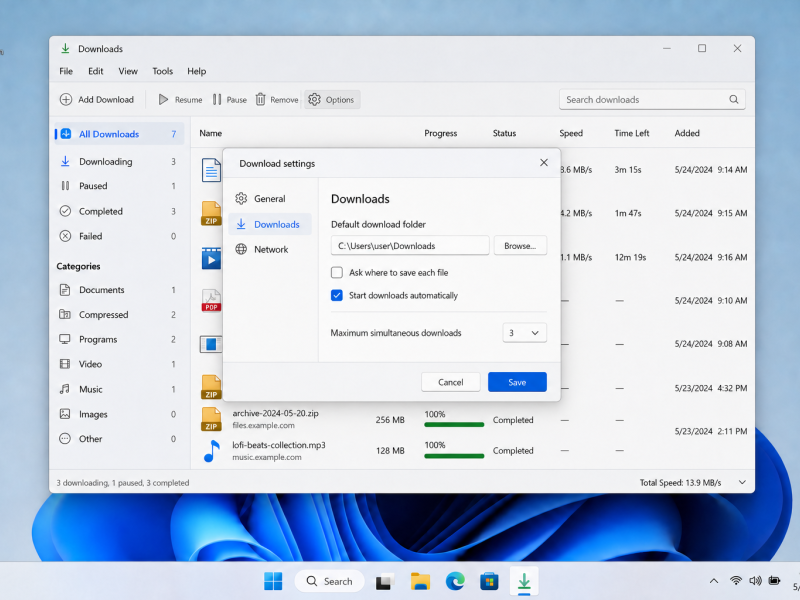Open the Documents category
The image size is (800, 600).
119,290
